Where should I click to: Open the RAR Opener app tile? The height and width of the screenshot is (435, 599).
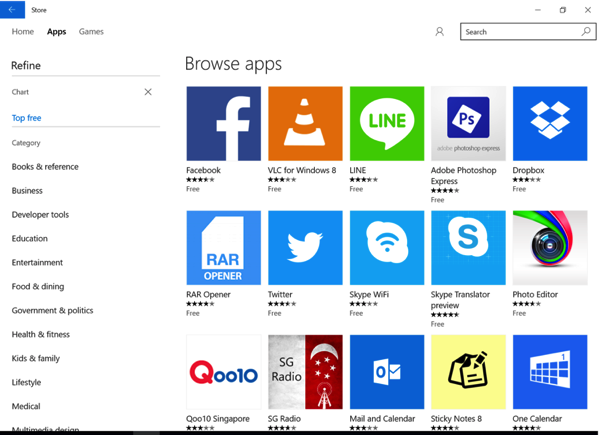(223, 247)
